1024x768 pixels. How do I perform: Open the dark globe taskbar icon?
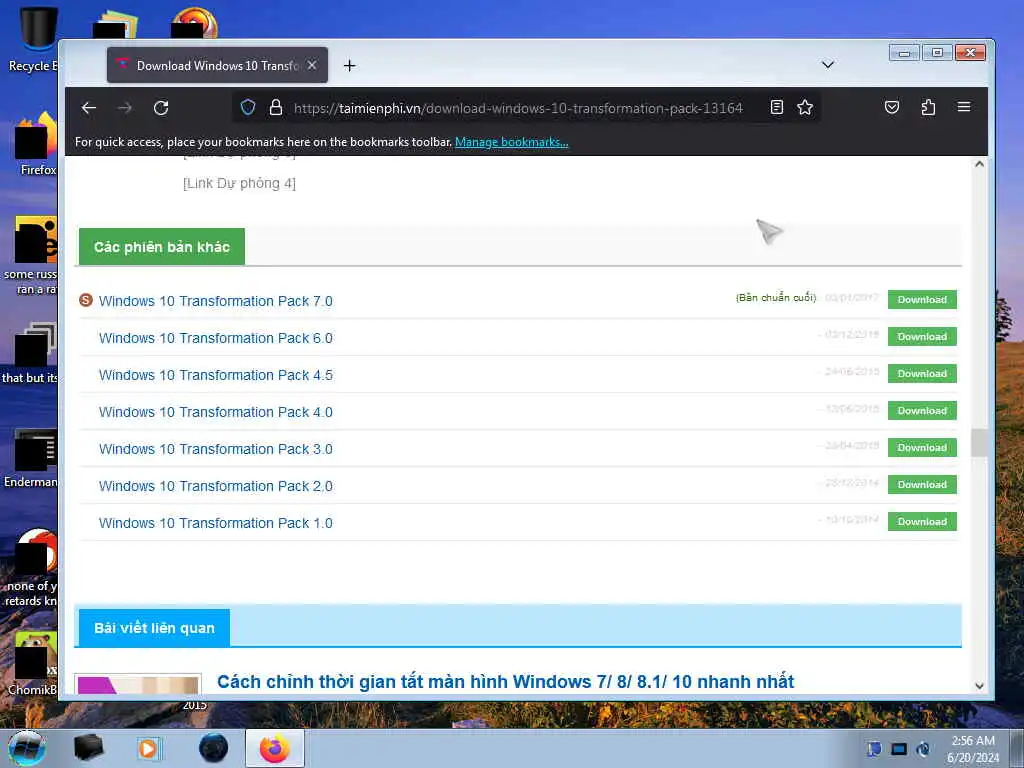213,748
